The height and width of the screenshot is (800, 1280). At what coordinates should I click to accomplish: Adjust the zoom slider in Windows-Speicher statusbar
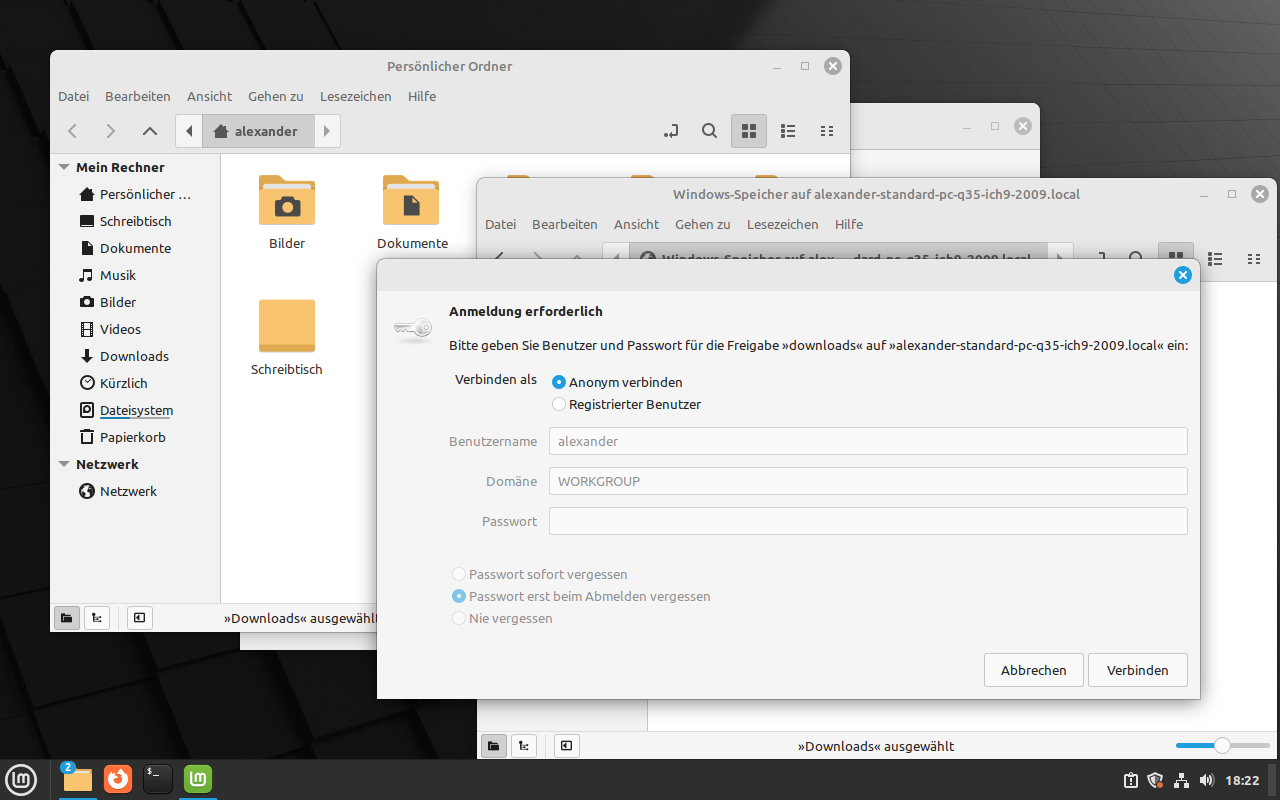tap(1221, 745)
